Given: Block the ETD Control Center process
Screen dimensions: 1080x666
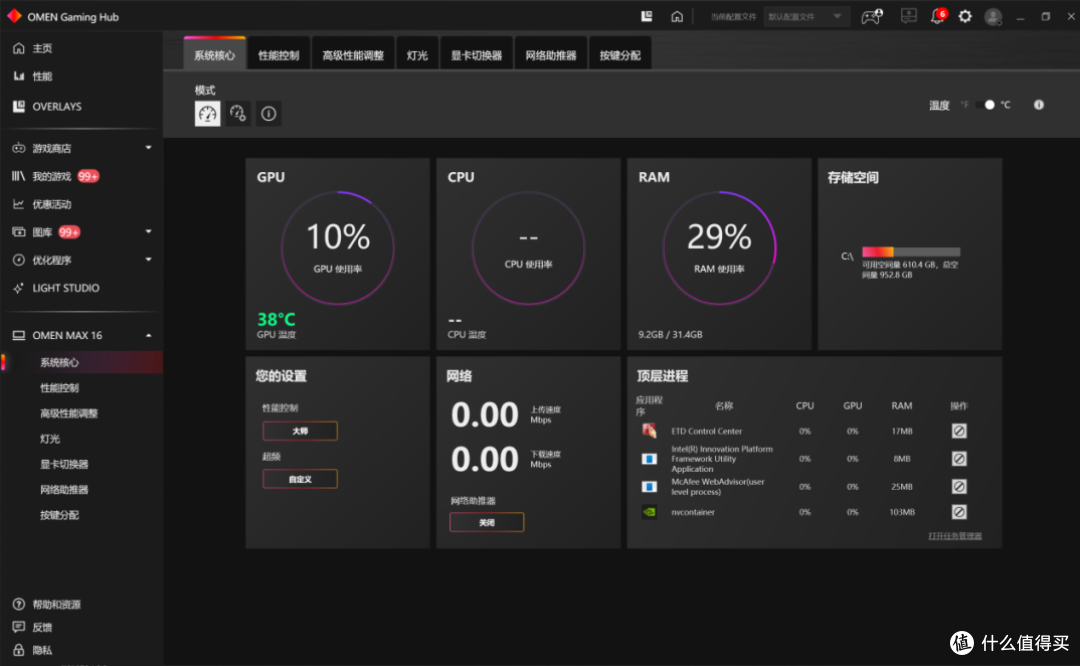Looking at the screenshot, I should point(959,430).
